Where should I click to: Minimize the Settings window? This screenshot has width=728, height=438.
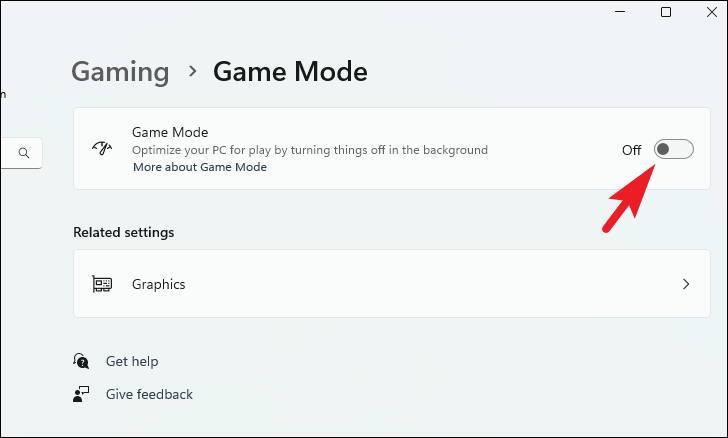pyautogui.click(x=620, y=12)
